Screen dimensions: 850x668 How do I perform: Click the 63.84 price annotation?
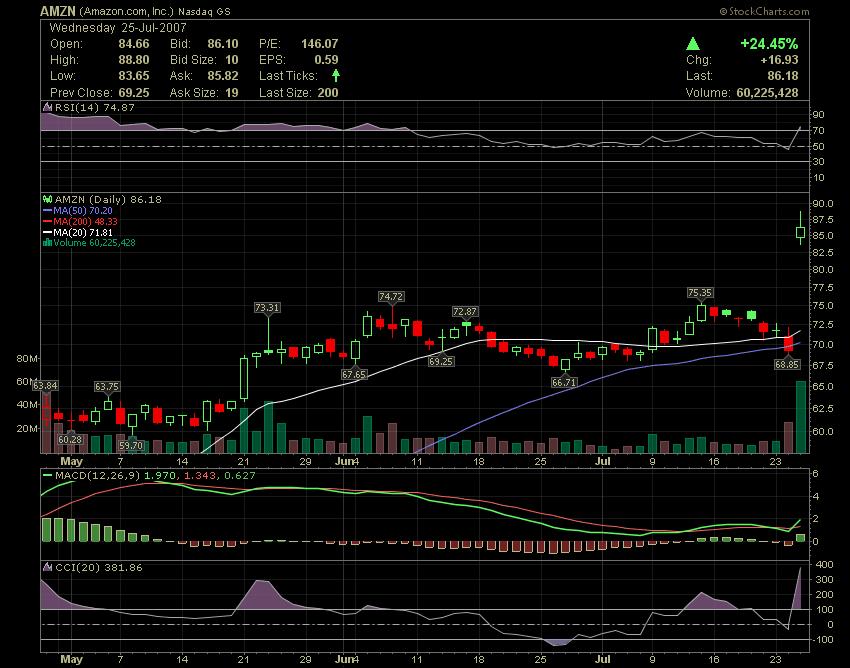coord(44,386)
